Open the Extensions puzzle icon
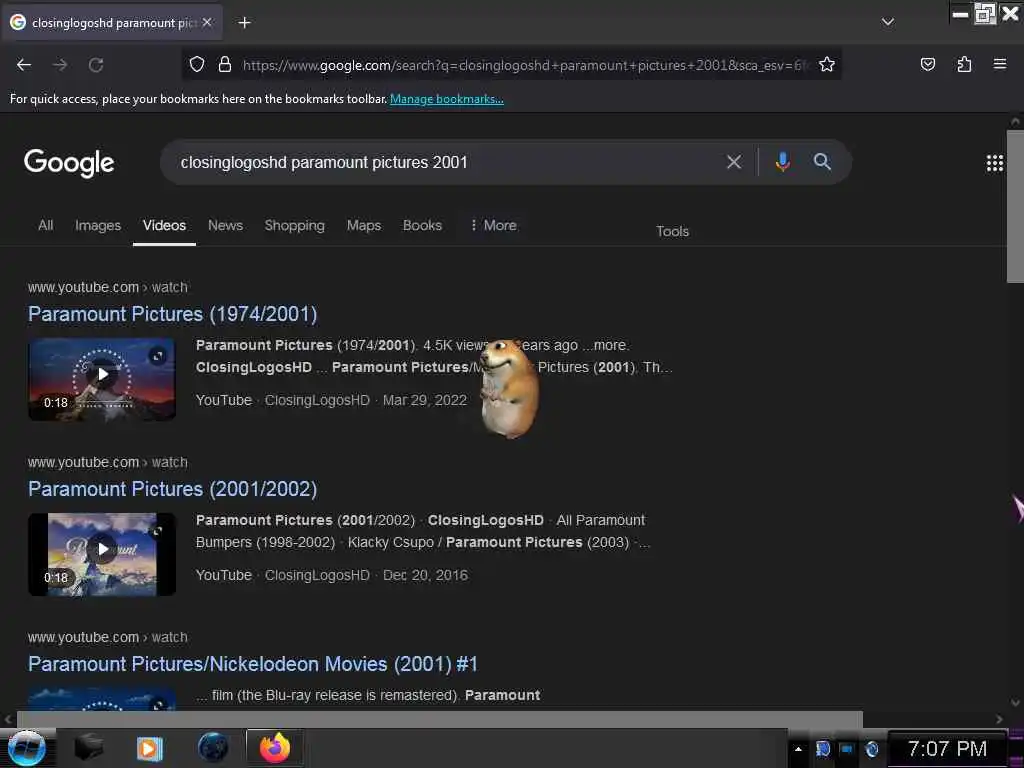 point(964,64)
